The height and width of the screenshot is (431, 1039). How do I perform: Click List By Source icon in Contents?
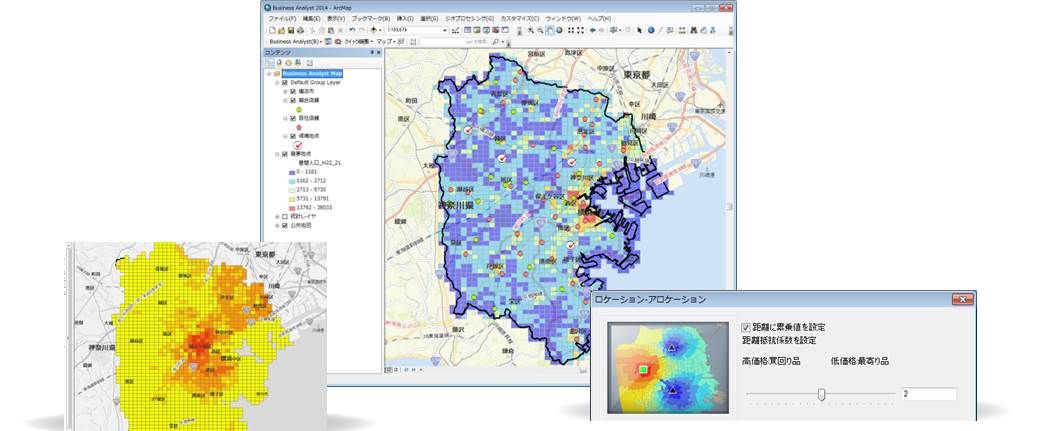pos(279,62)
